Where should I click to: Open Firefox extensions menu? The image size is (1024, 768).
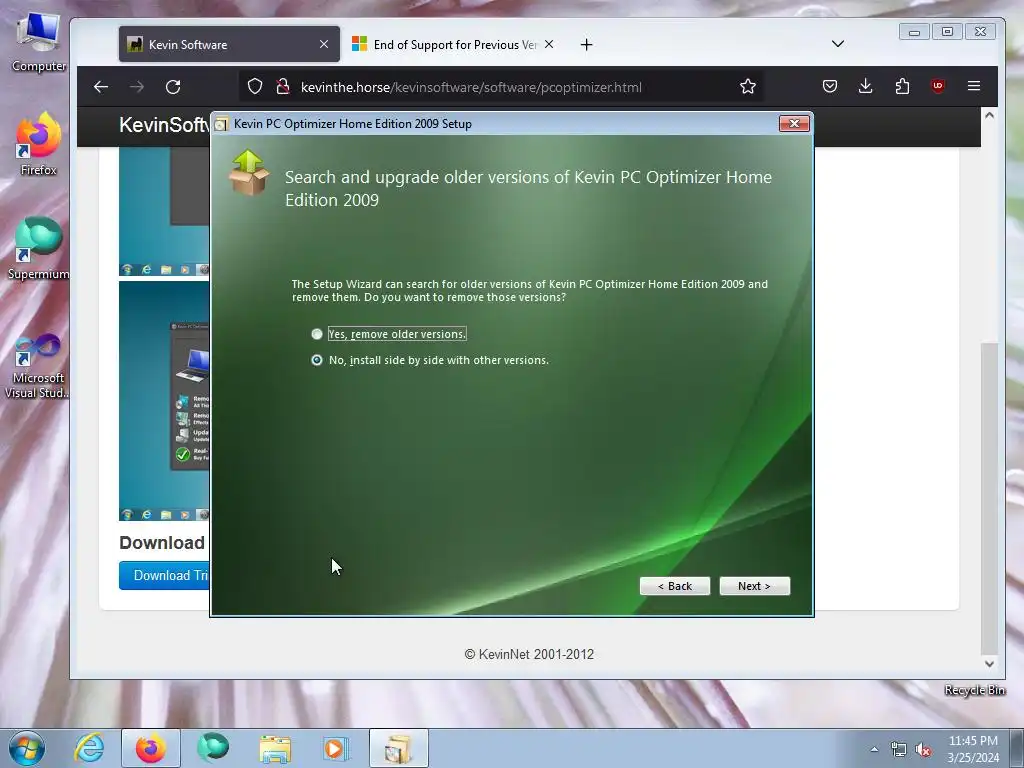pyautogui.click(x=902, y=86)
